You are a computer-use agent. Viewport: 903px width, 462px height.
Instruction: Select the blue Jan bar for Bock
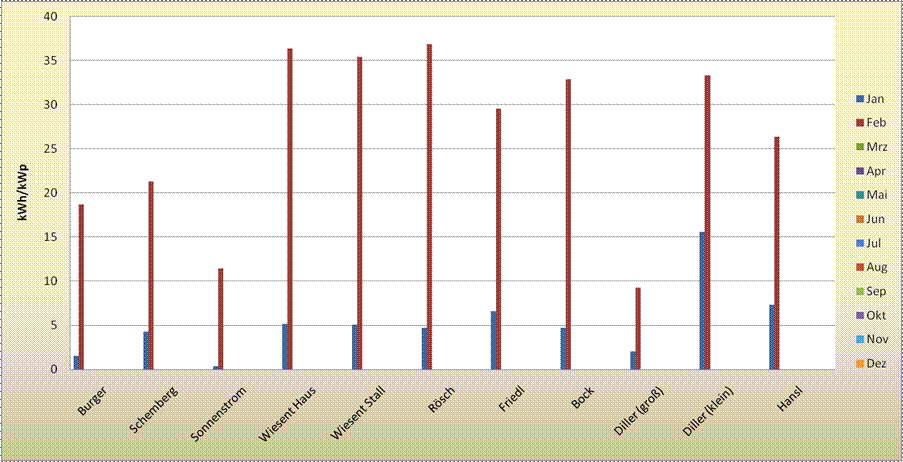[563, 349]
